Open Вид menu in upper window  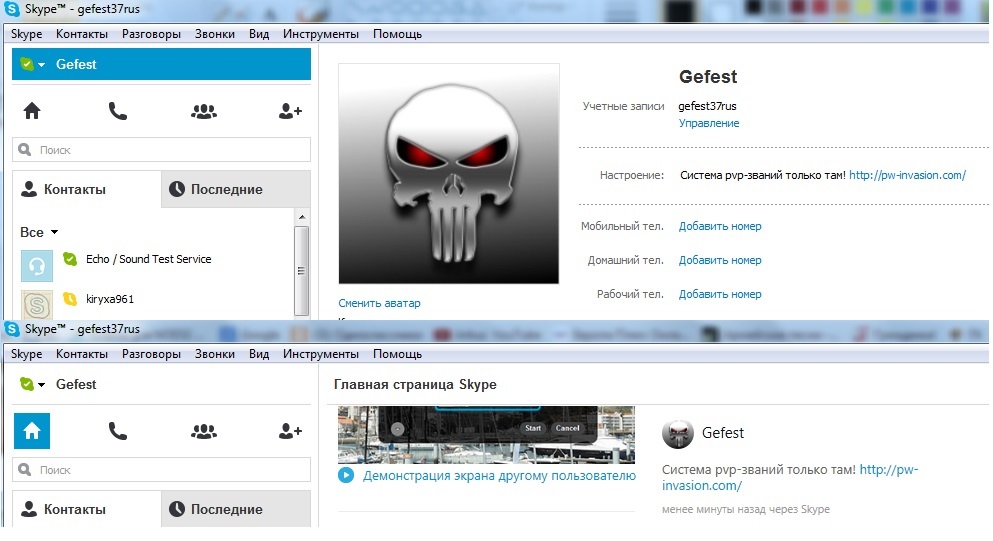259,34
